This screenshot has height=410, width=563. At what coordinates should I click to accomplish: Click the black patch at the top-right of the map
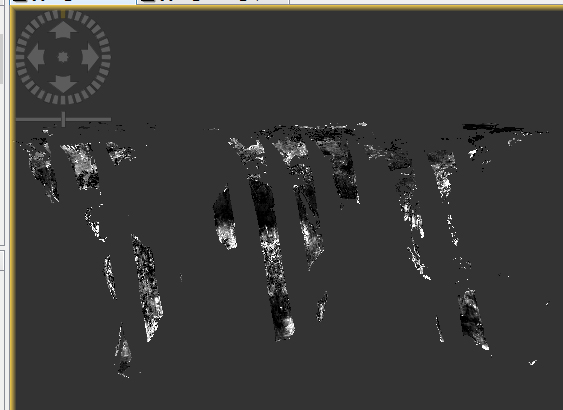tap(492, 128)
